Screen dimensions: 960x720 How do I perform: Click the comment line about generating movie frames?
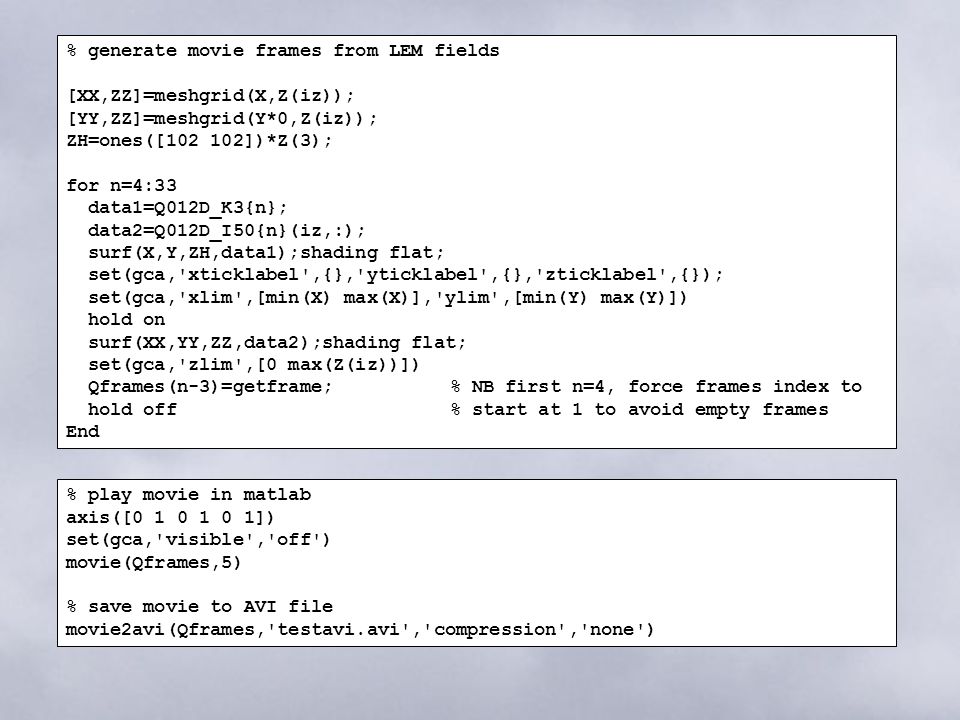point(283,51)
